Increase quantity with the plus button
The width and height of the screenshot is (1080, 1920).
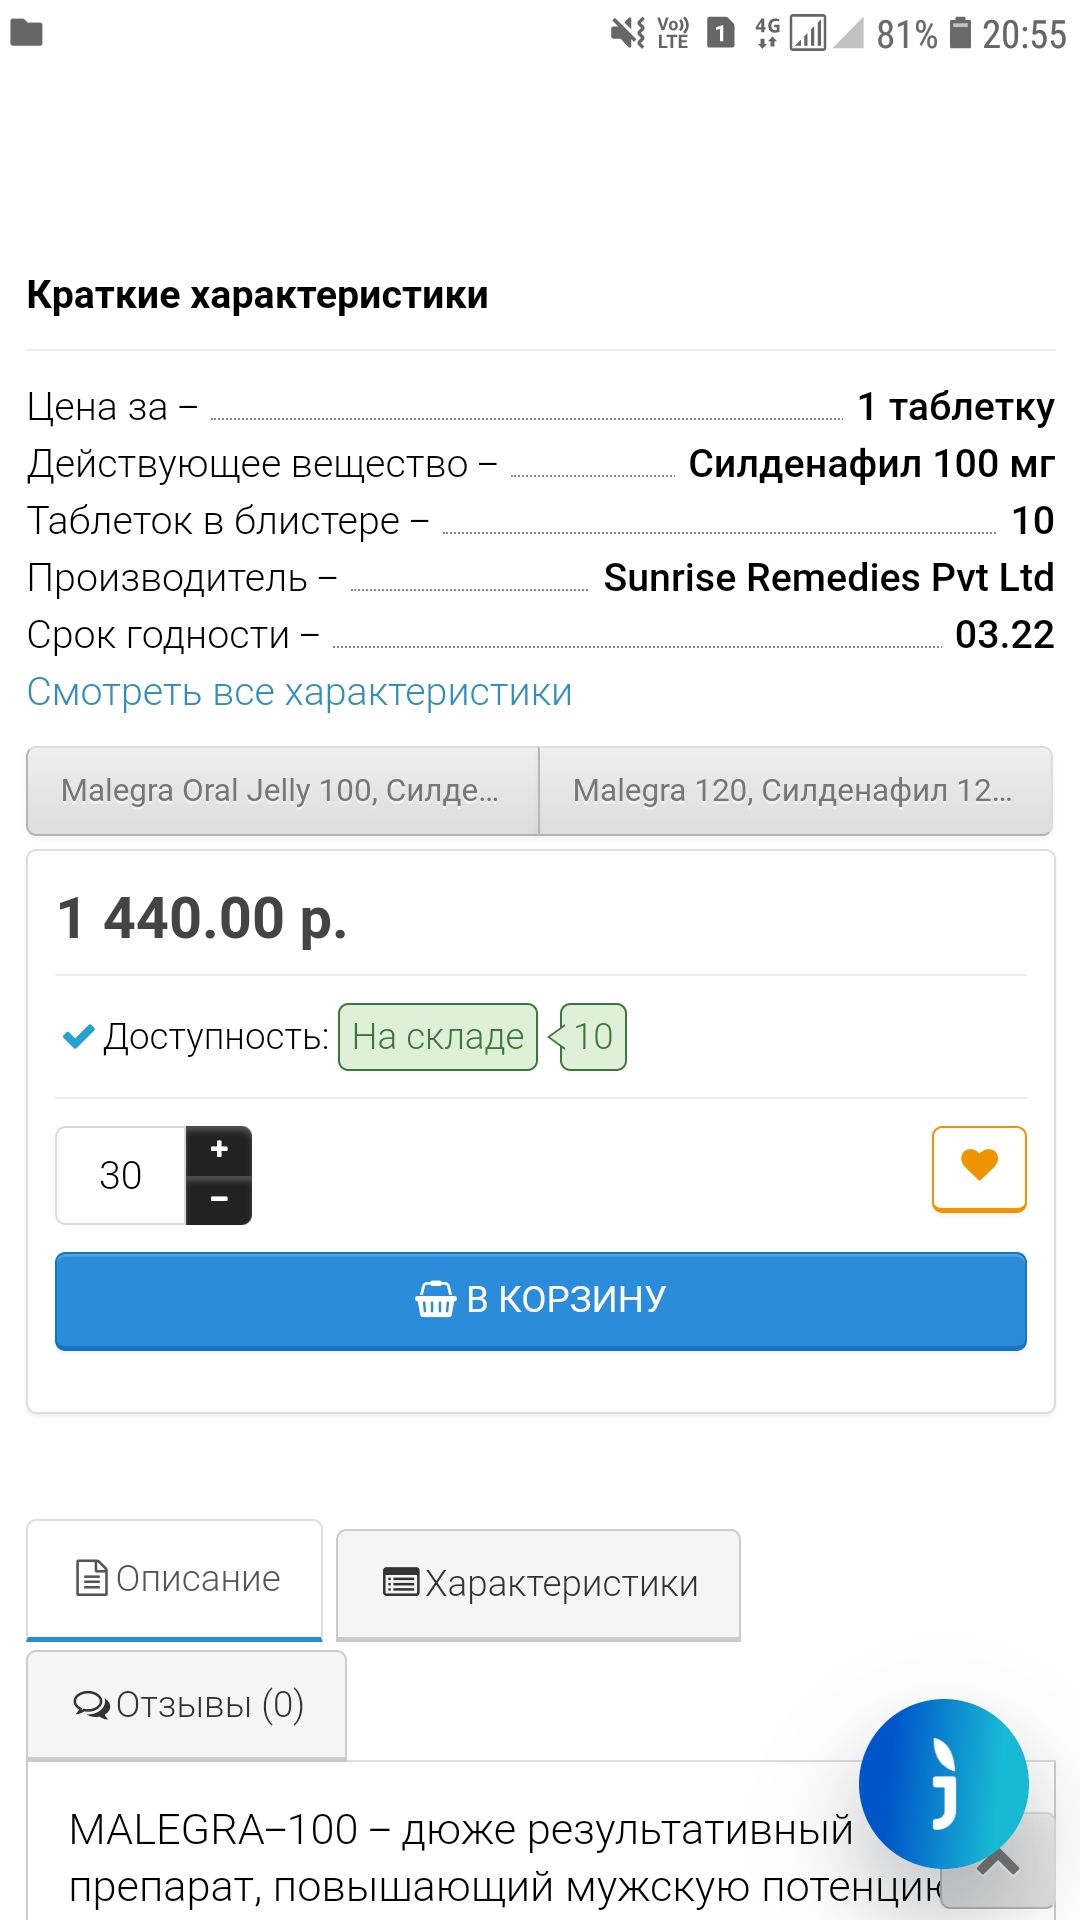pyautogui.click(x=219, y=1150)
